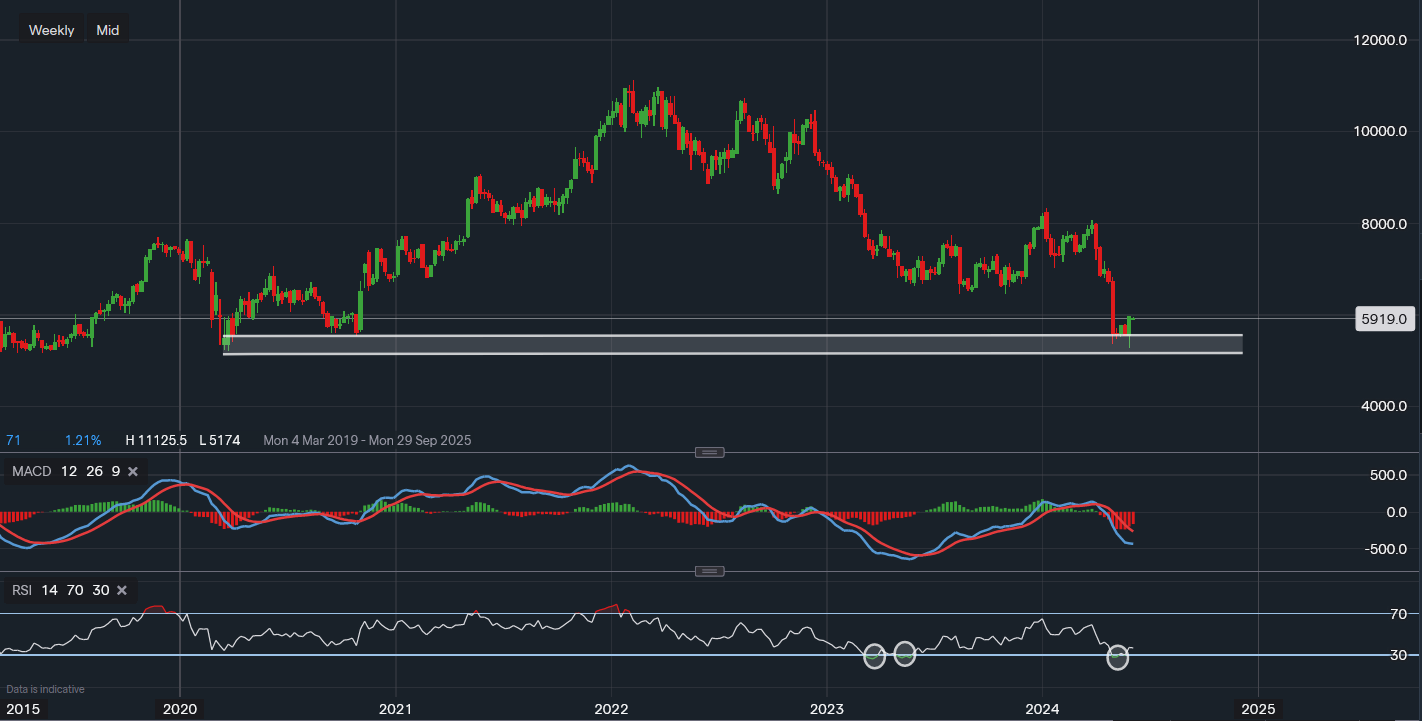
Task: Select the 5919.0 current price label
Action: click(1384, 320)
